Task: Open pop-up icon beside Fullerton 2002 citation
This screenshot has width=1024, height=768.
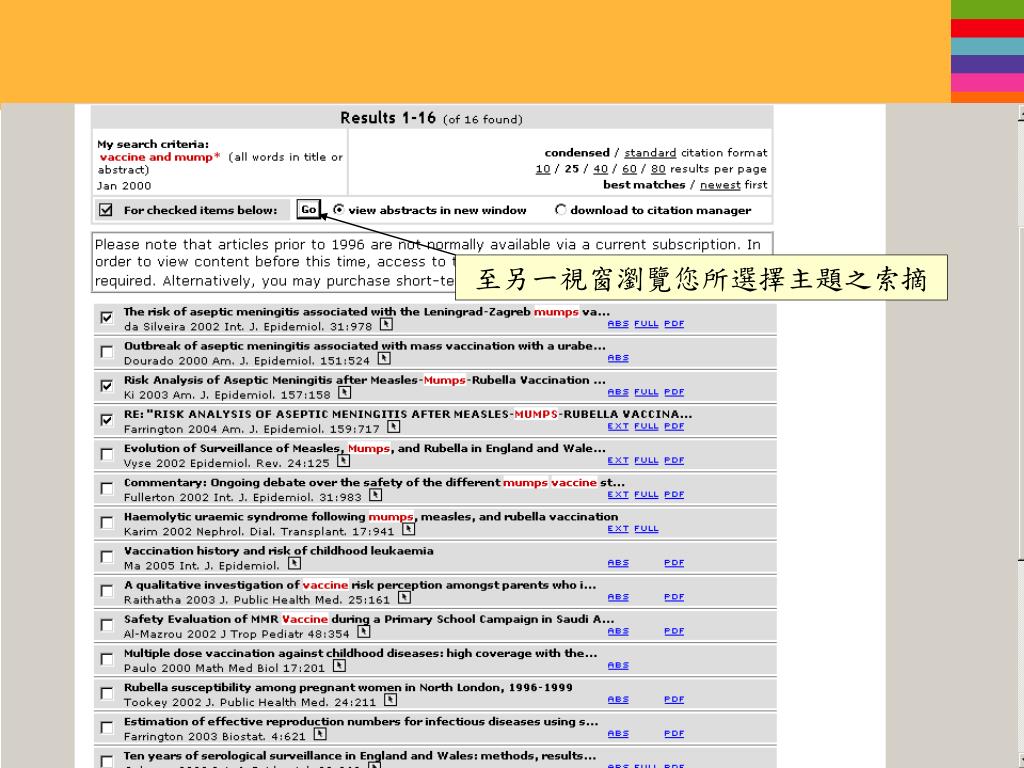Action: pyautogui.click(x=376, y=495)
